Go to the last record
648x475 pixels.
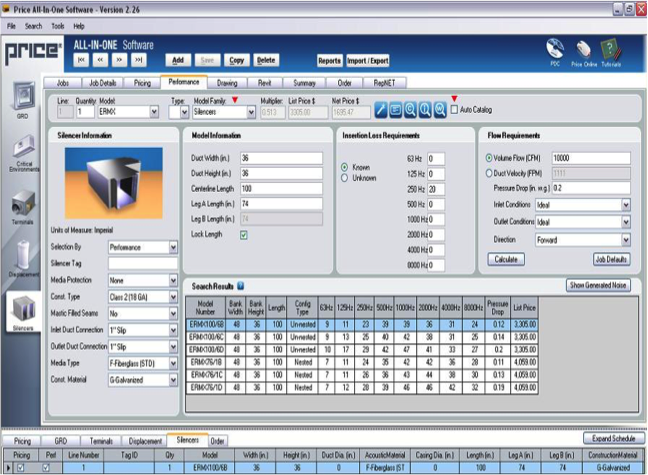(x=139, y=60)
